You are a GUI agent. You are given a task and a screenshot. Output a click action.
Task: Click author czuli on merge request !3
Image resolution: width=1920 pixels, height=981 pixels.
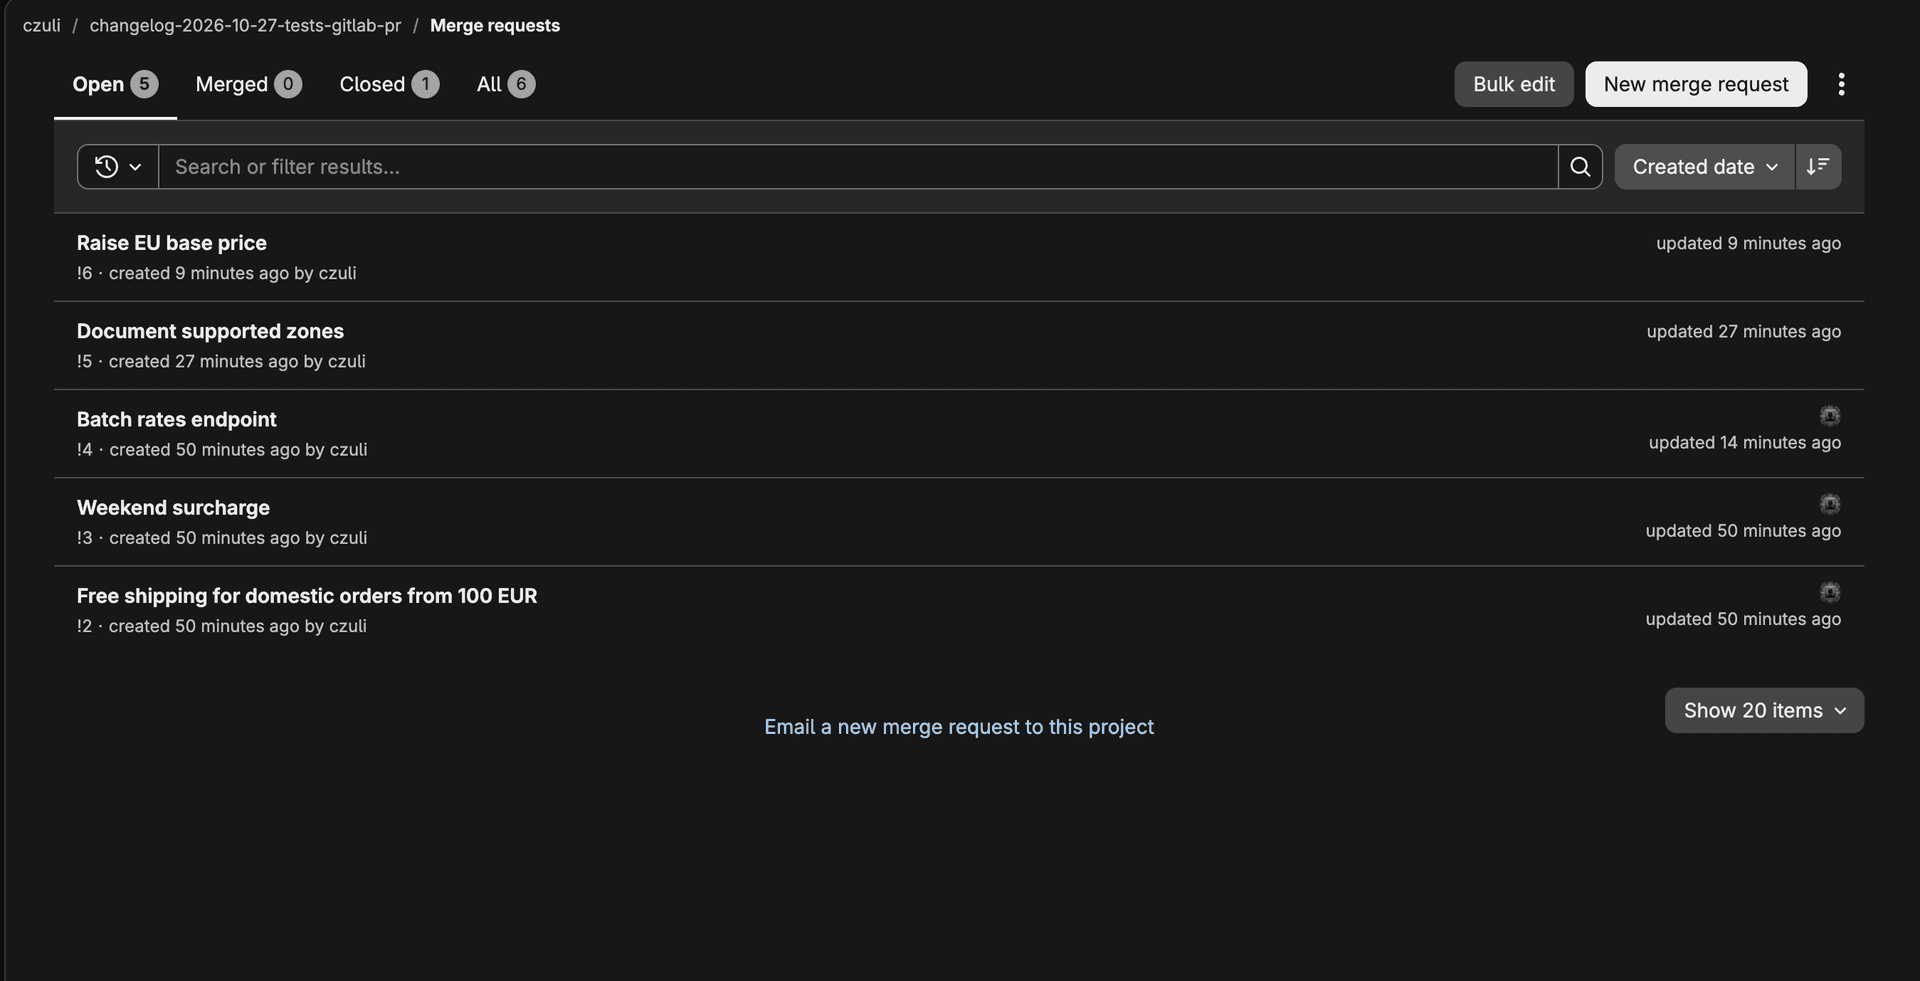click(349, 538)
